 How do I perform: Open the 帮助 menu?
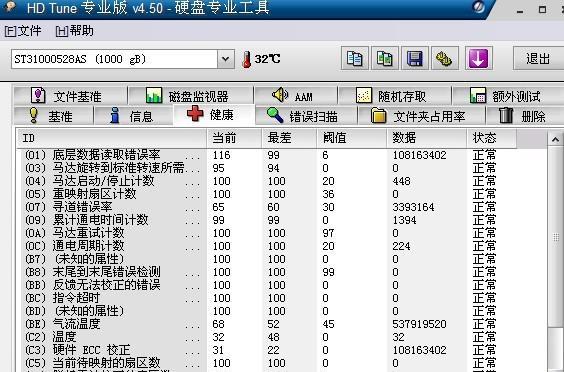click(75, 31)
